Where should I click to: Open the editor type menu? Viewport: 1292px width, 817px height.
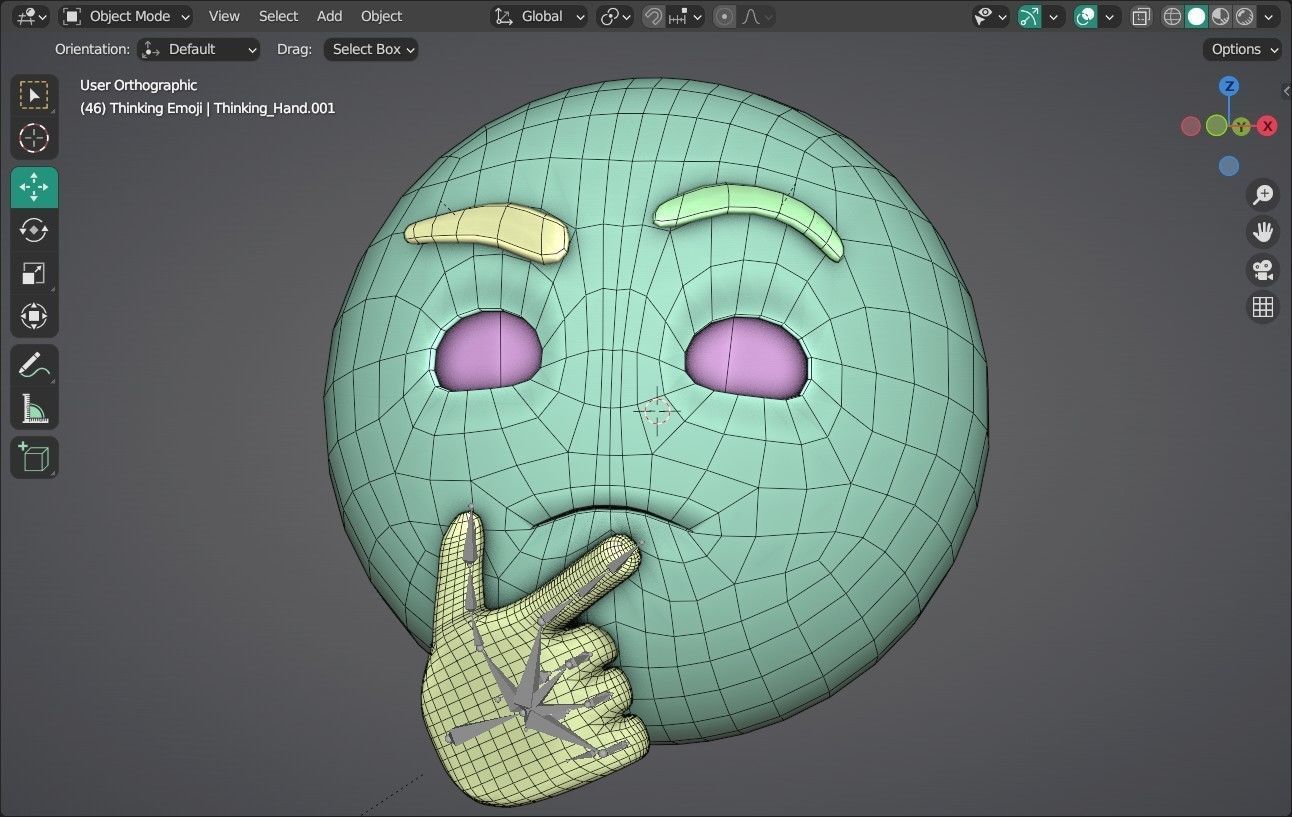32,16
